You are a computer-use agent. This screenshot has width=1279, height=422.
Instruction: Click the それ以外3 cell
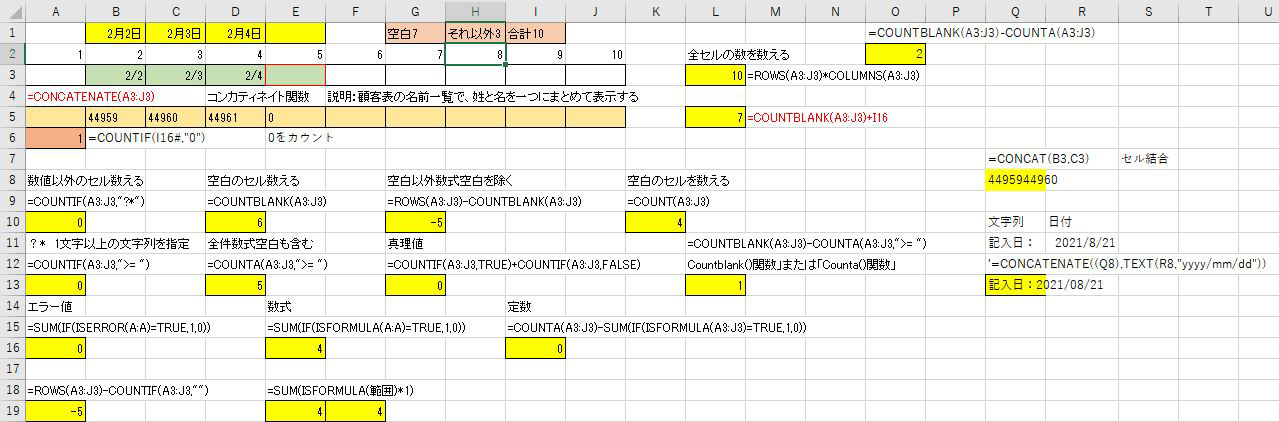[475, 33]
